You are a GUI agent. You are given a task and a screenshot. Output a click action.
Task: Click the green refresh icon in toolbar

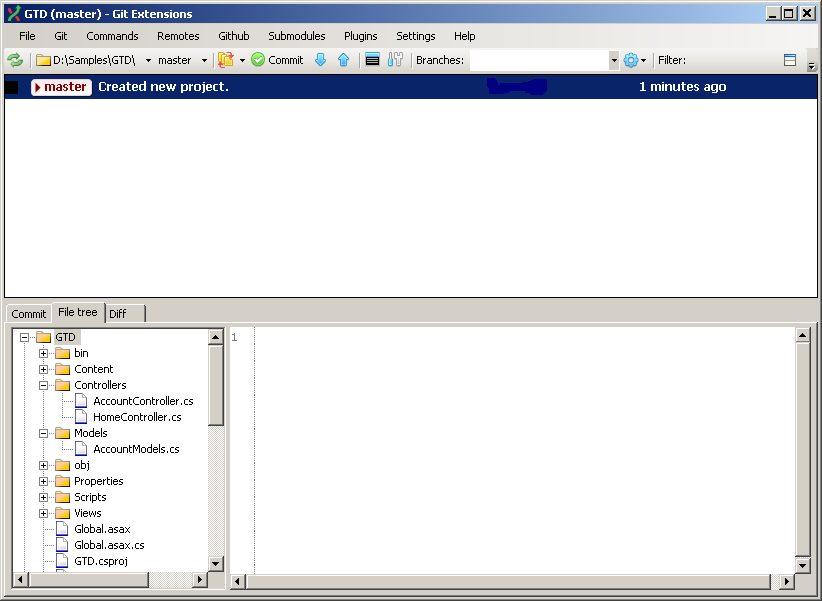pyautogui.click(x=15, y=60)
